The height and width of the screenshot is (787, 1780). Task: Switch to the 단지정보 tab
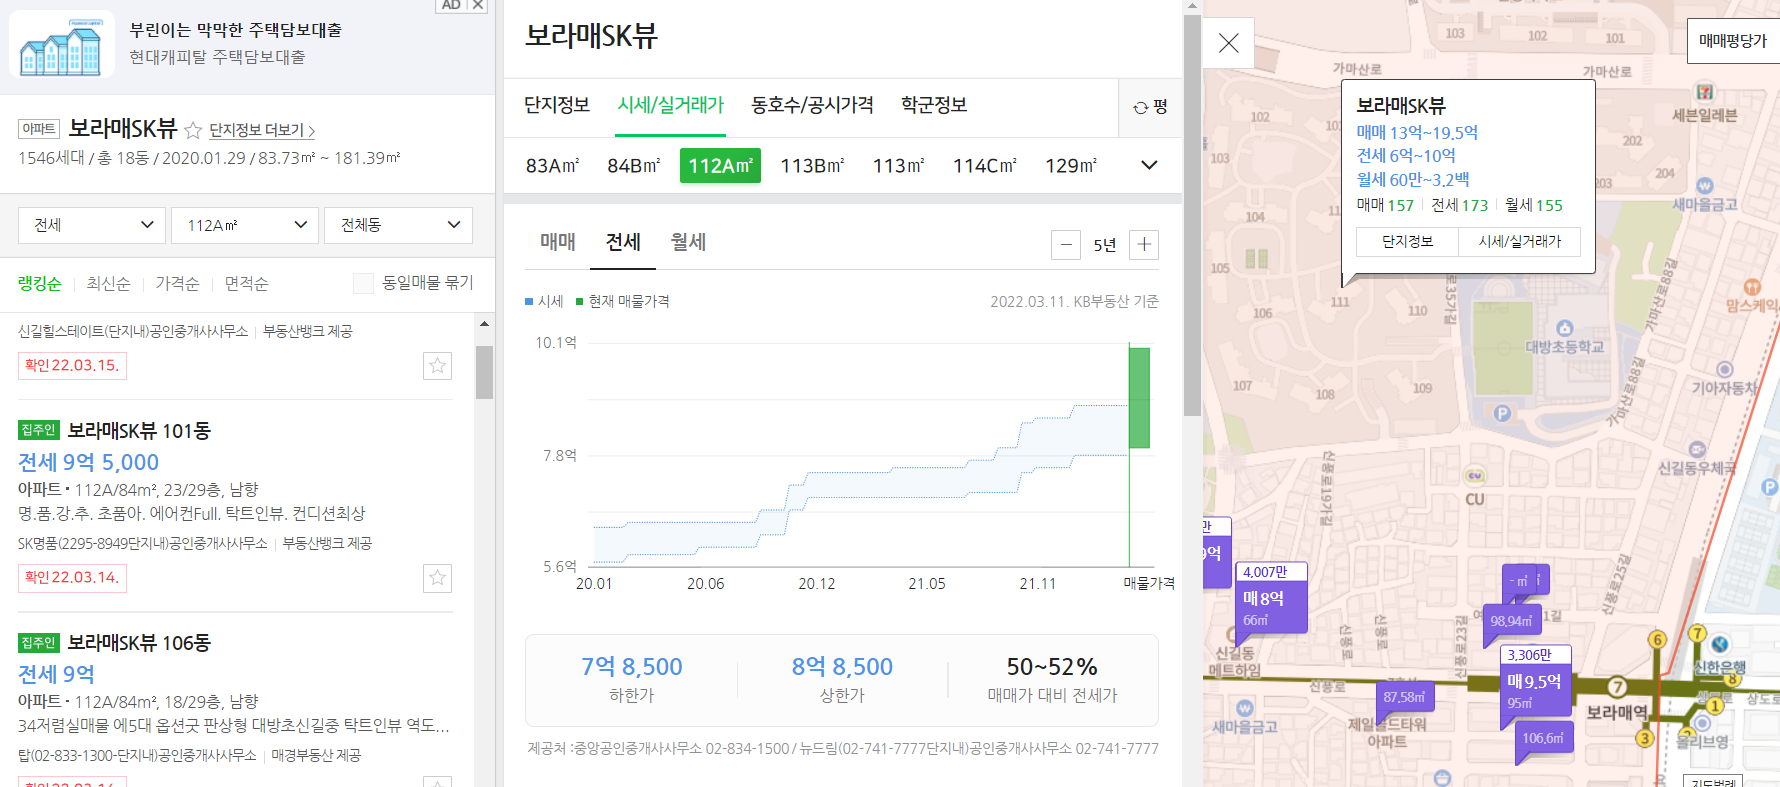tap(557, 105)
